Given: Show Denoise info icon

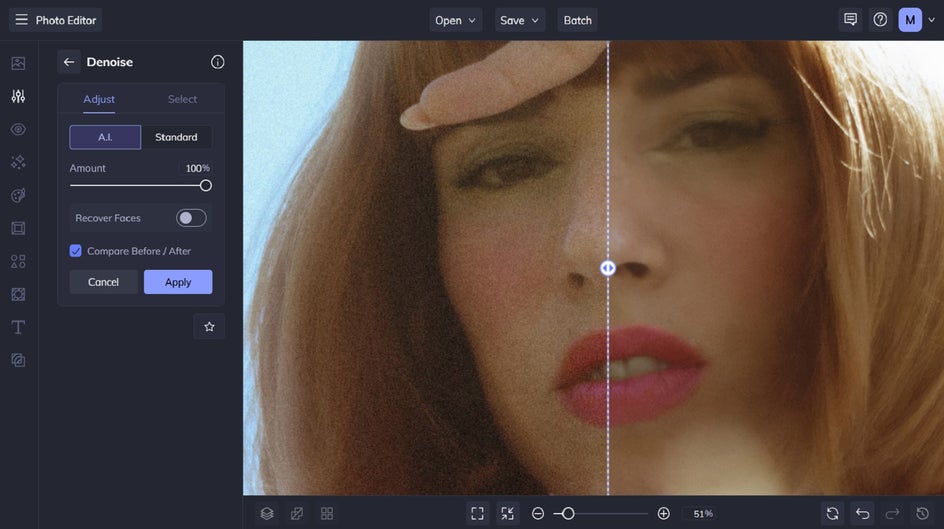Looking at the screenshot, I should pyautogui.click(x=217, y=62).
